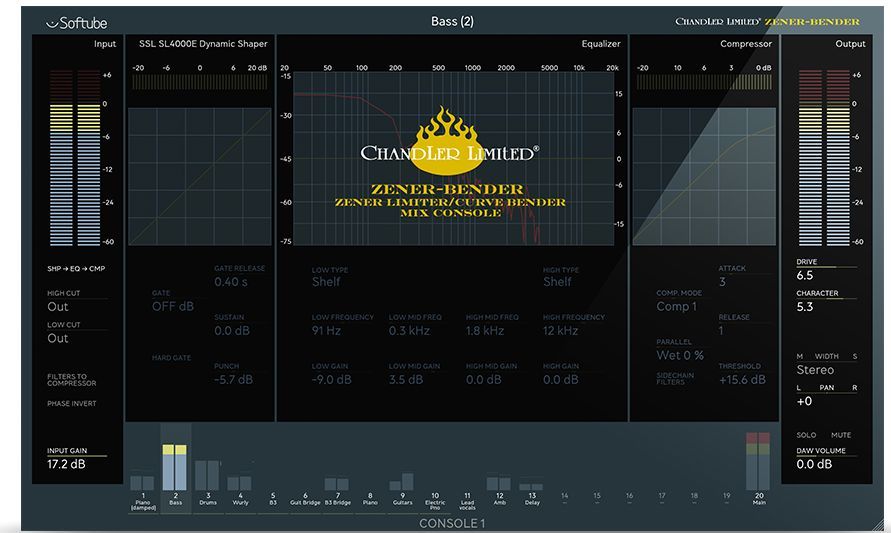
Task: Toggle Filters to Compressor
Action: 72,380
